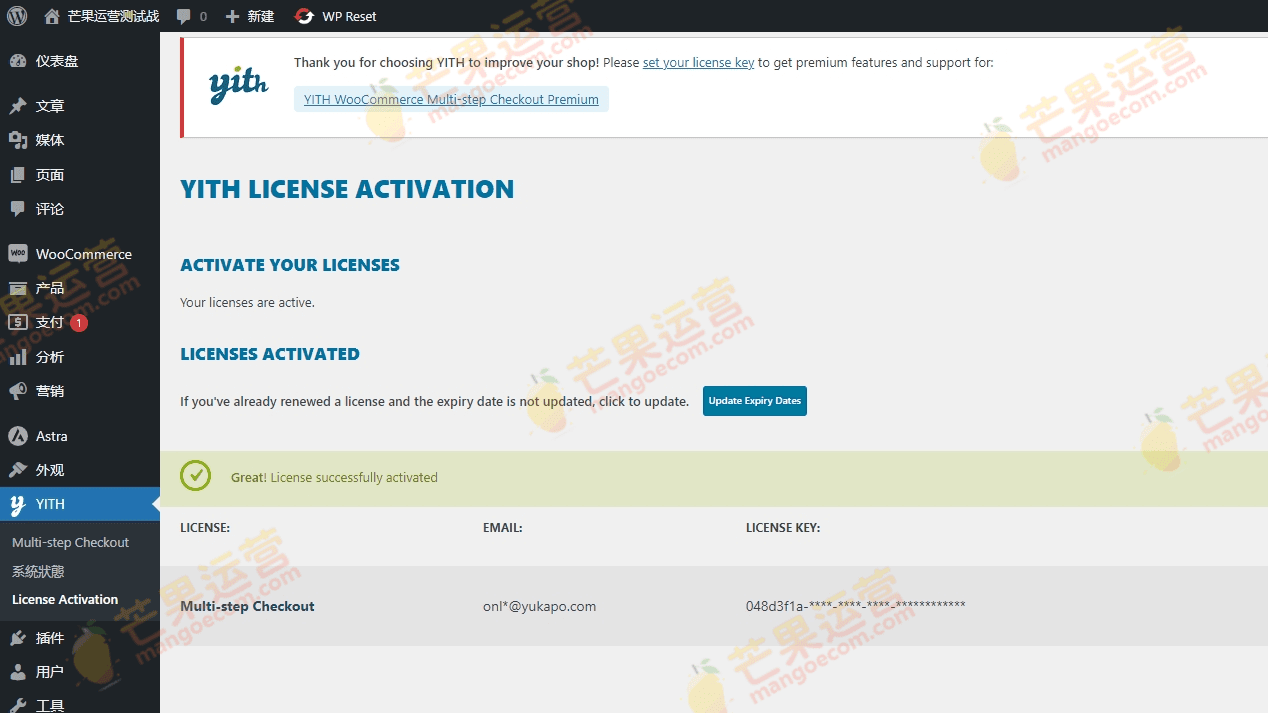Click the YITH logo in the notice
This screenshot has width=1268, height=713.
coord(238,86)
